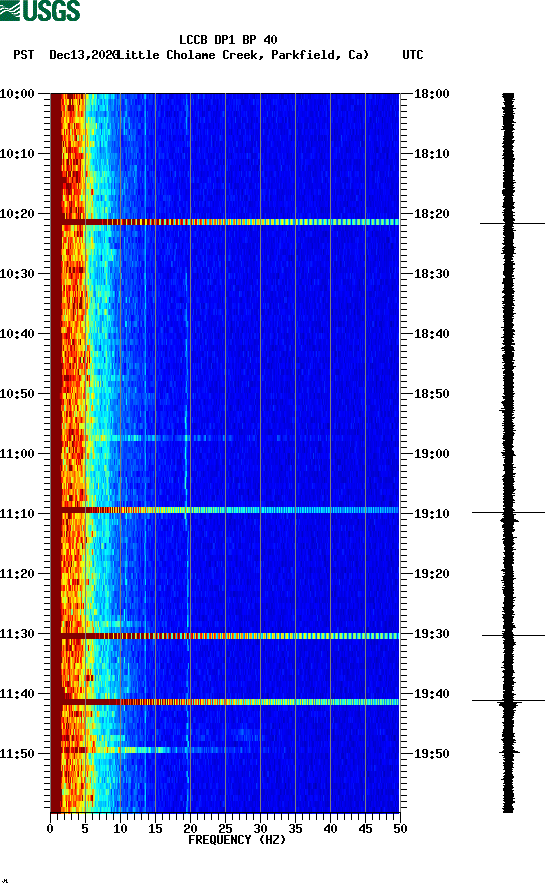552x892 pixels.
Task: Click the USGS logo
Action: 40,10
